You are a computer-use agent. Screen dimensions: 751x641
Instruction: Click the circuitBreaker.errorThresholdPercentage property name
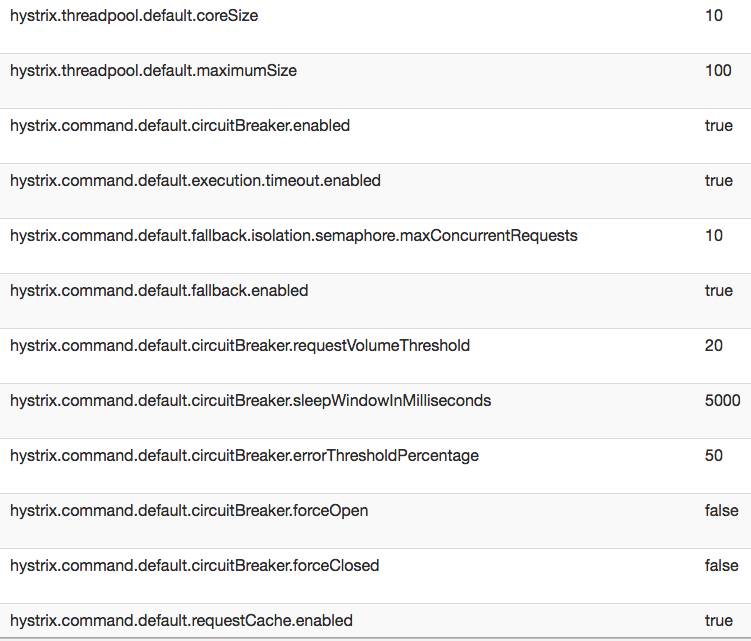(x=244, y=456)
